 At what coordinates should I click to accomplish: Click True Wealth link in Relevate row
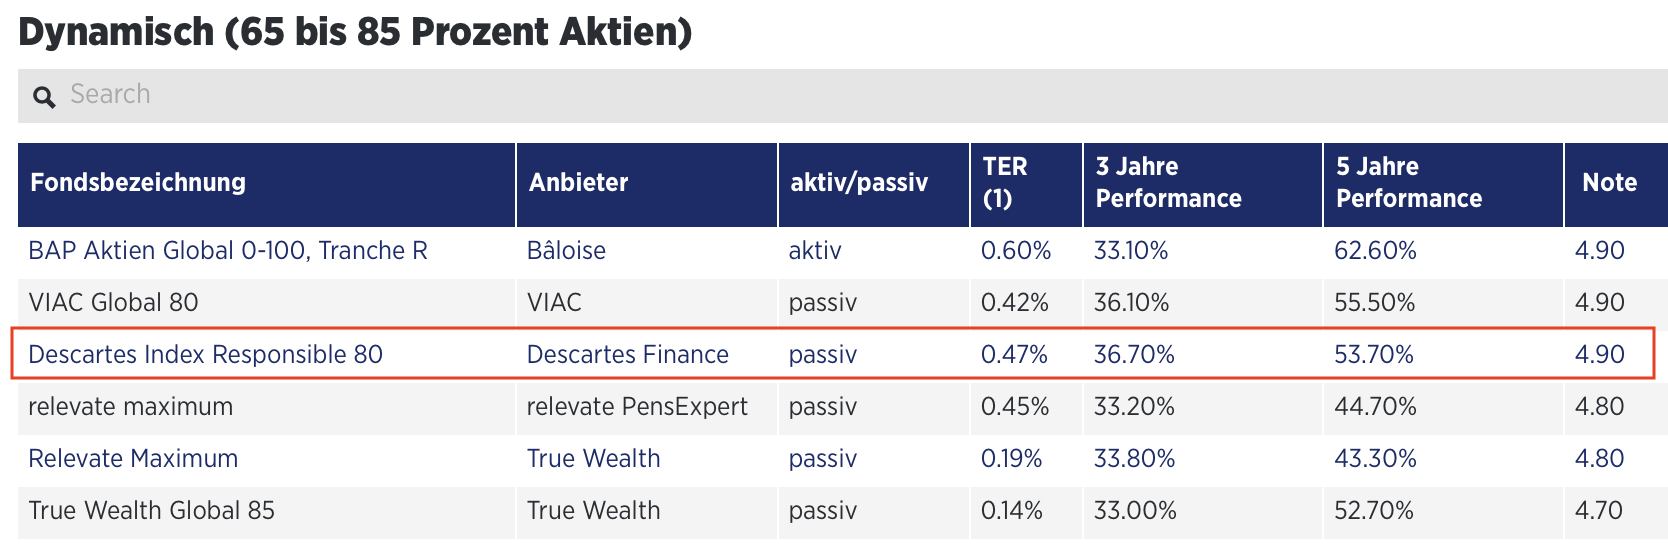pos(593,459)
